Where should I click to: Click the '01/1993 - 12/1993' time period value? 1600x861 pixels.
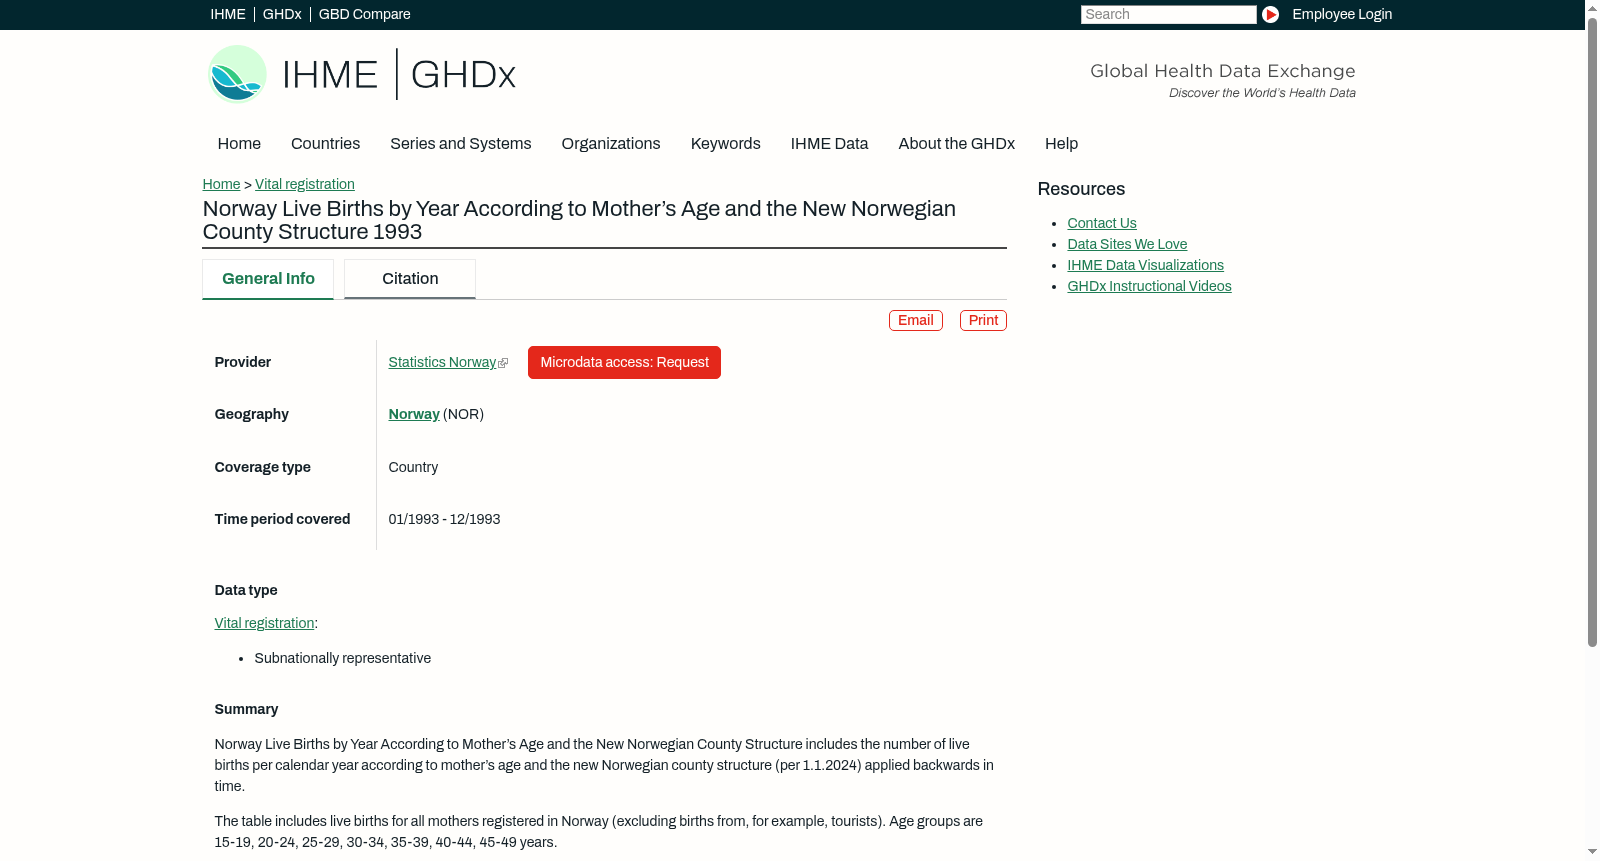(x=444, y=519)
